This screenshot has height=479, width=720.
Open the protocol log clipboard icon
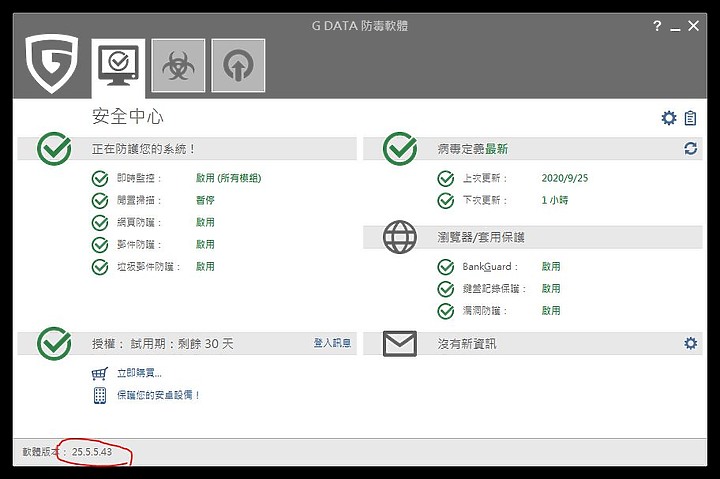click(x=690, y=118)
